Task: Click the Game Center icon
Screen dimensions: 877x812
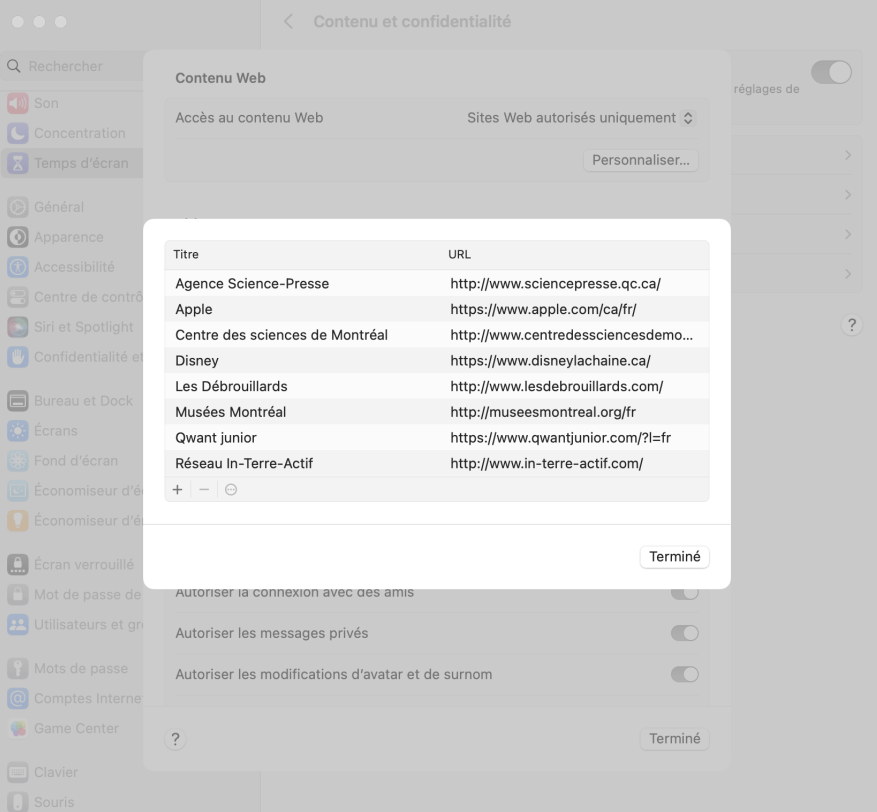Action: [x=18, y=728]
